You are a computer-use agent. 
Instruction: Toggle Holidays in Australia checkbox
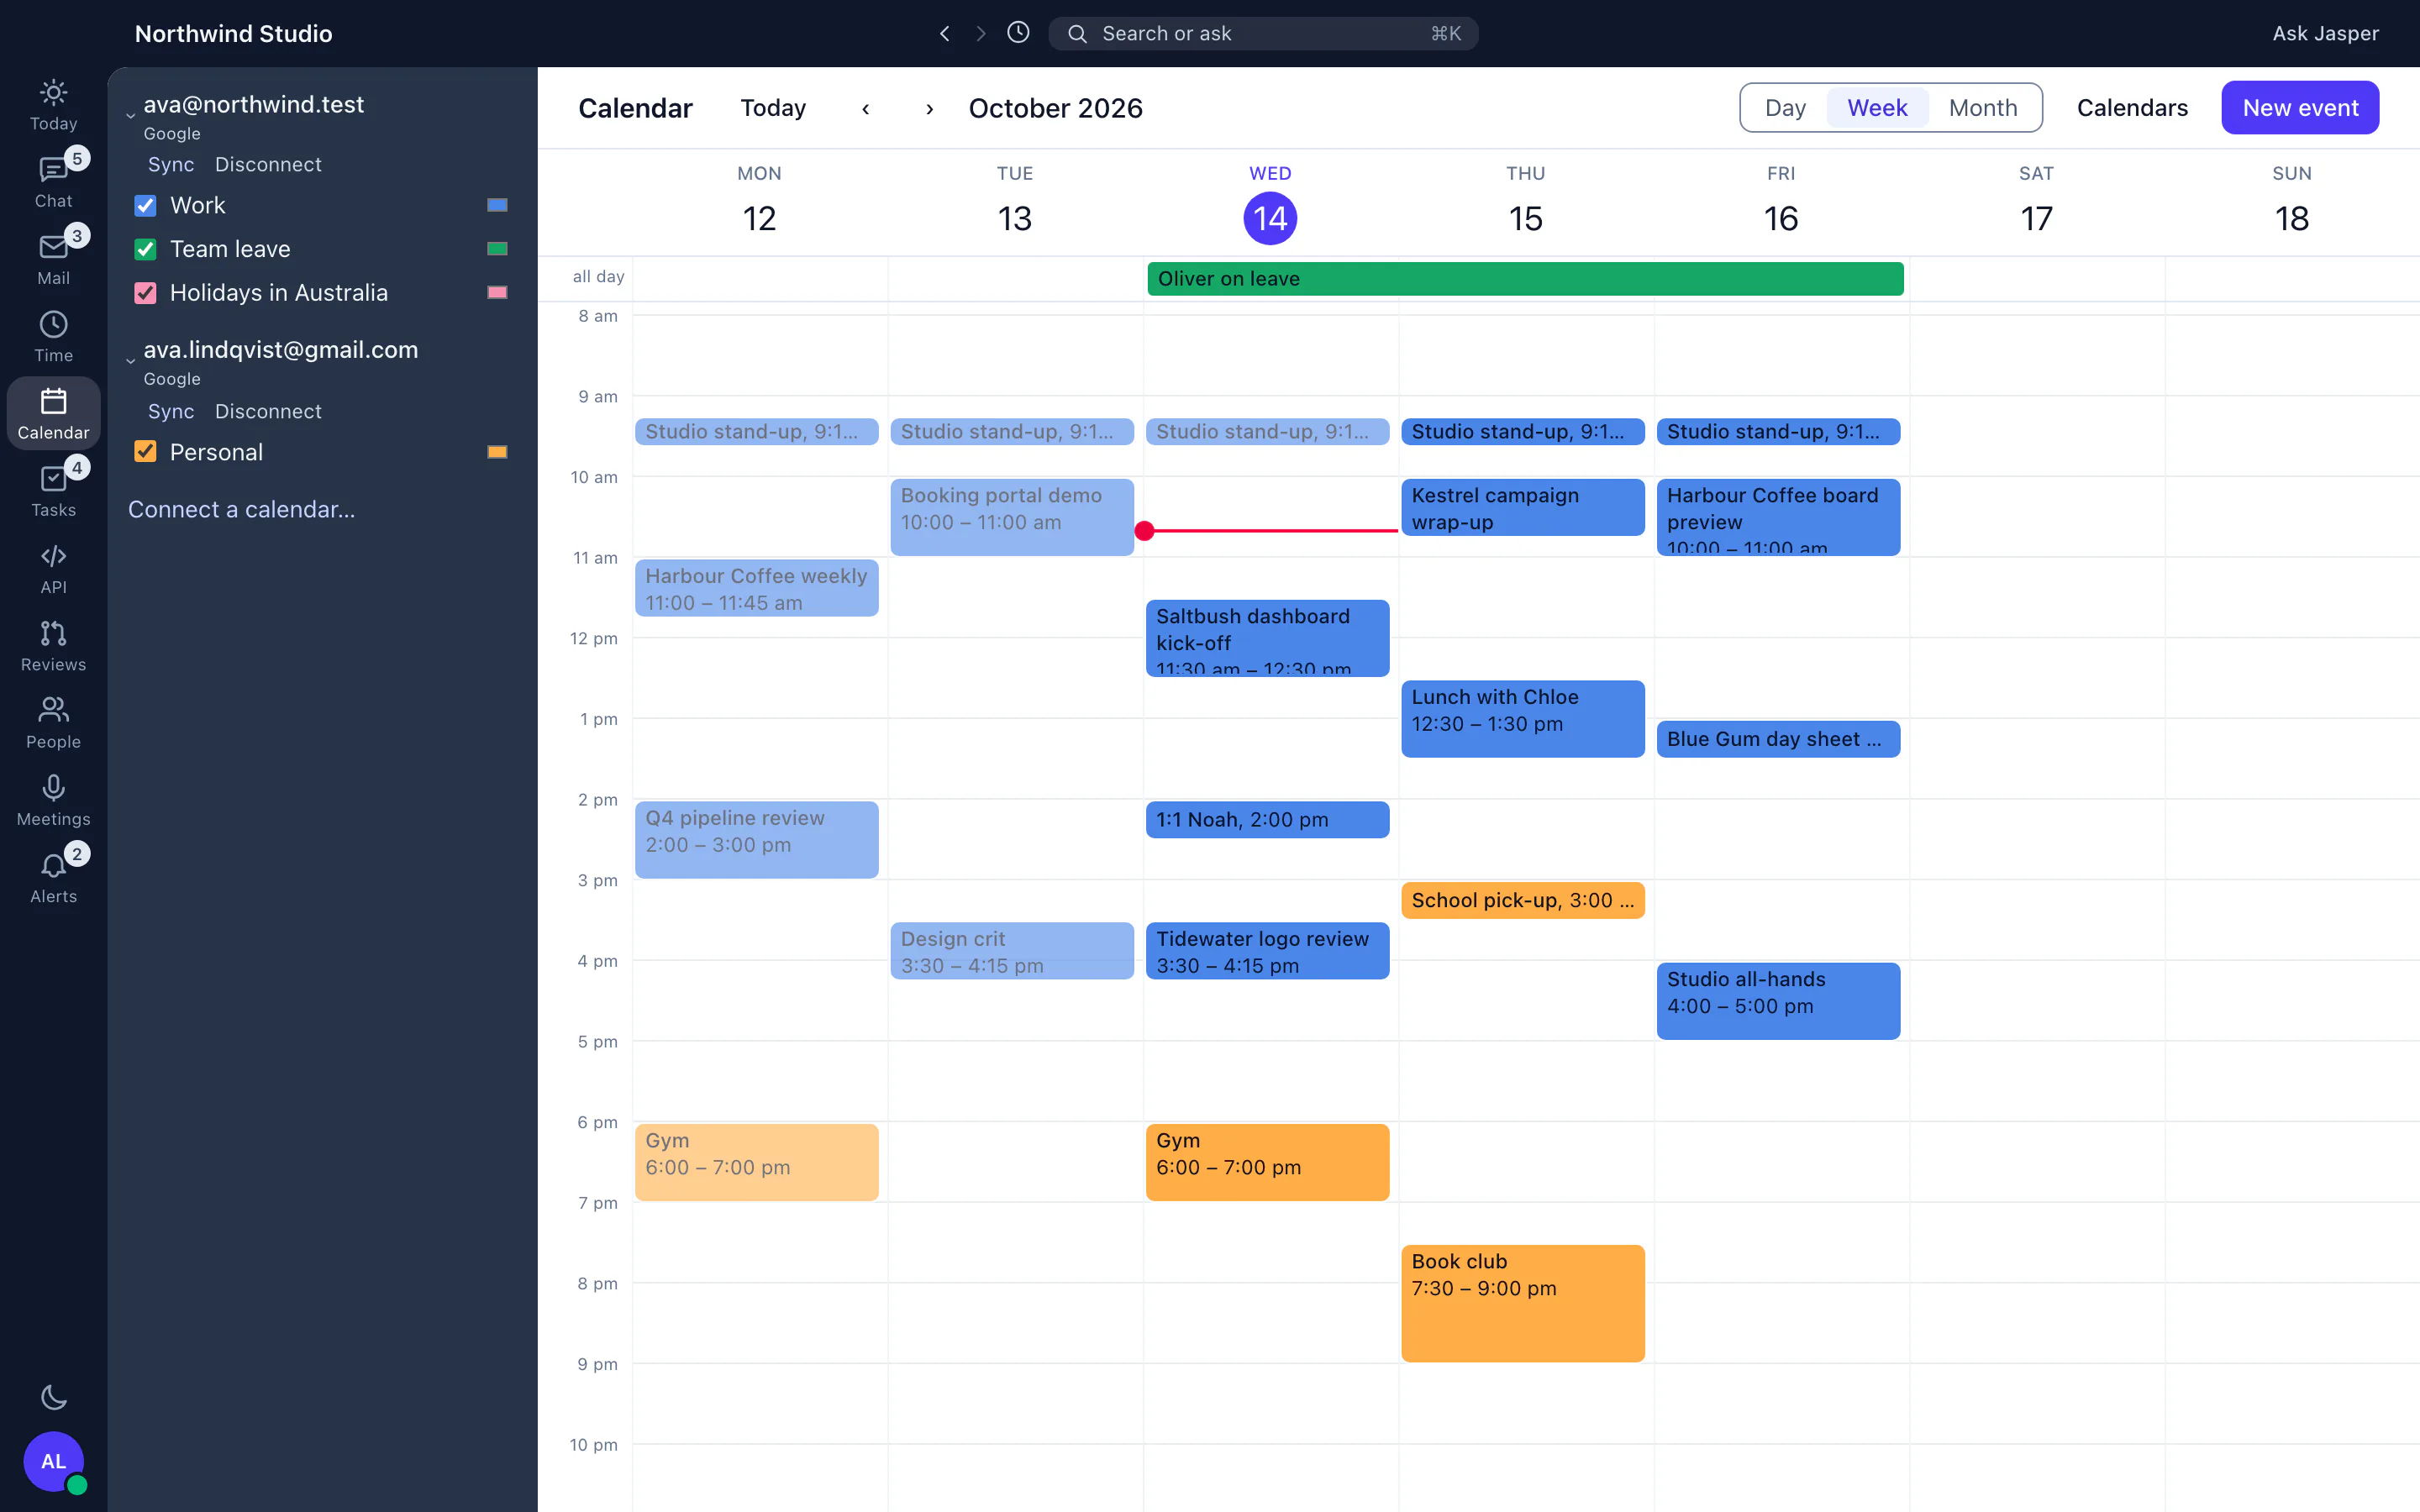point(145,293)
